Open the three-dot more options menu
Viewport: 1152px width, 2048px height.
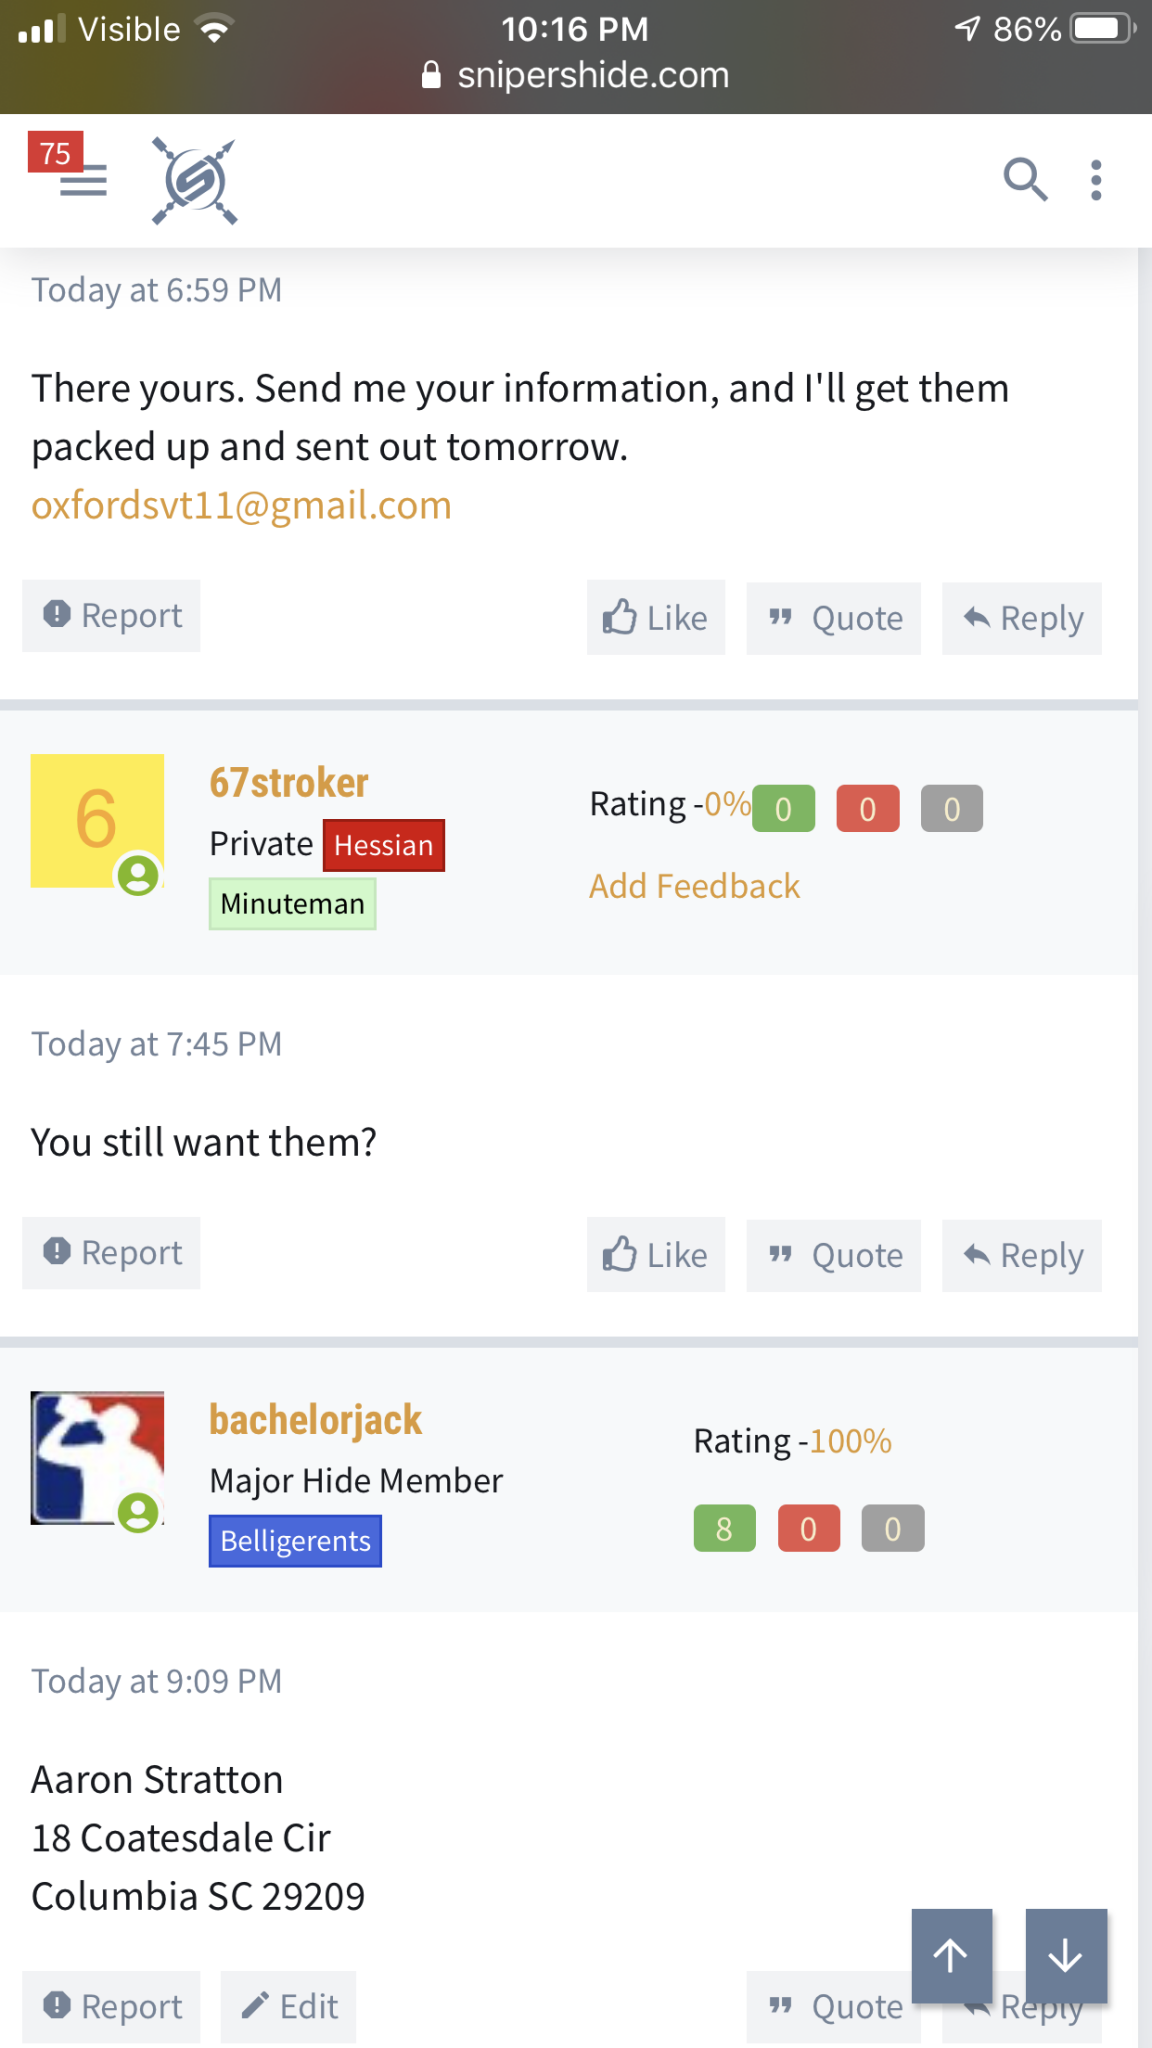[x=1096, y=180]
